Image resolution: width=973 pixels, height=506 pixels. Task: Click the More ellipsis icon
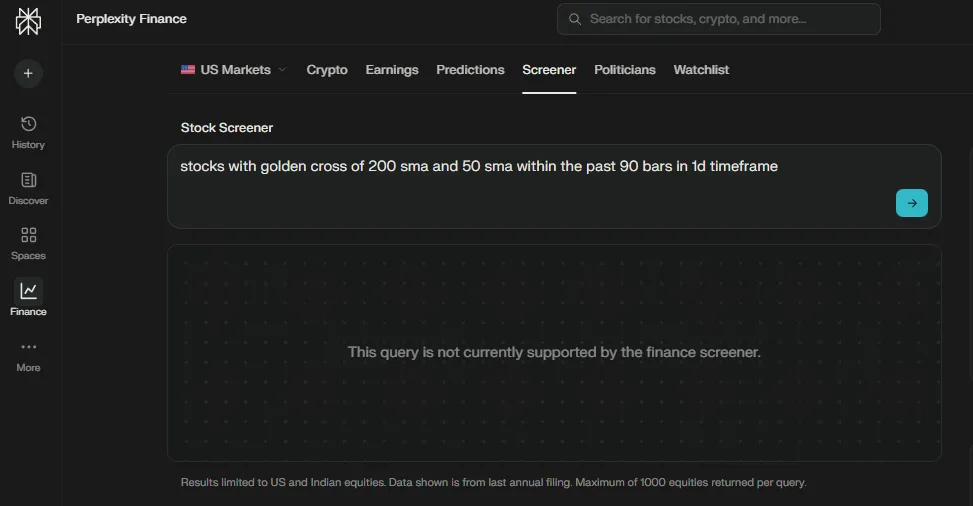[28, 347]
